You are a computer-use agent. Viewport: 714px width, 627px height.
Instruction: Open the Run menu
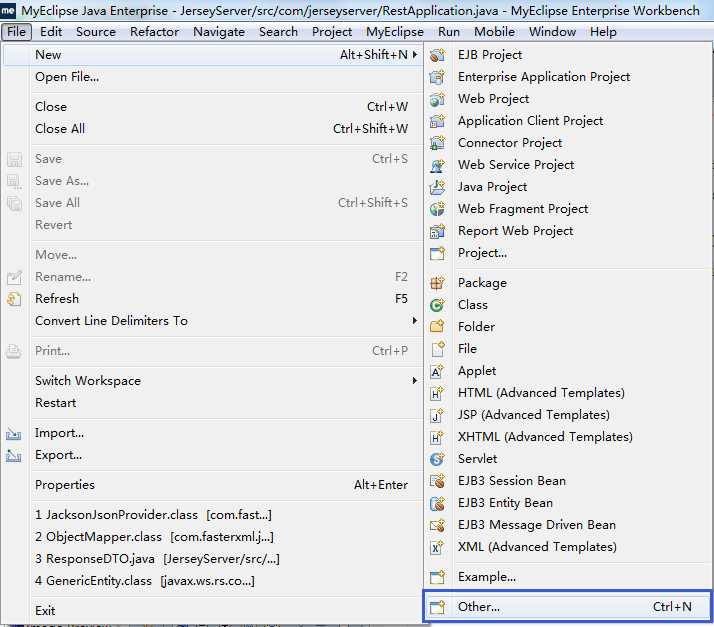[x=449, y=32]
